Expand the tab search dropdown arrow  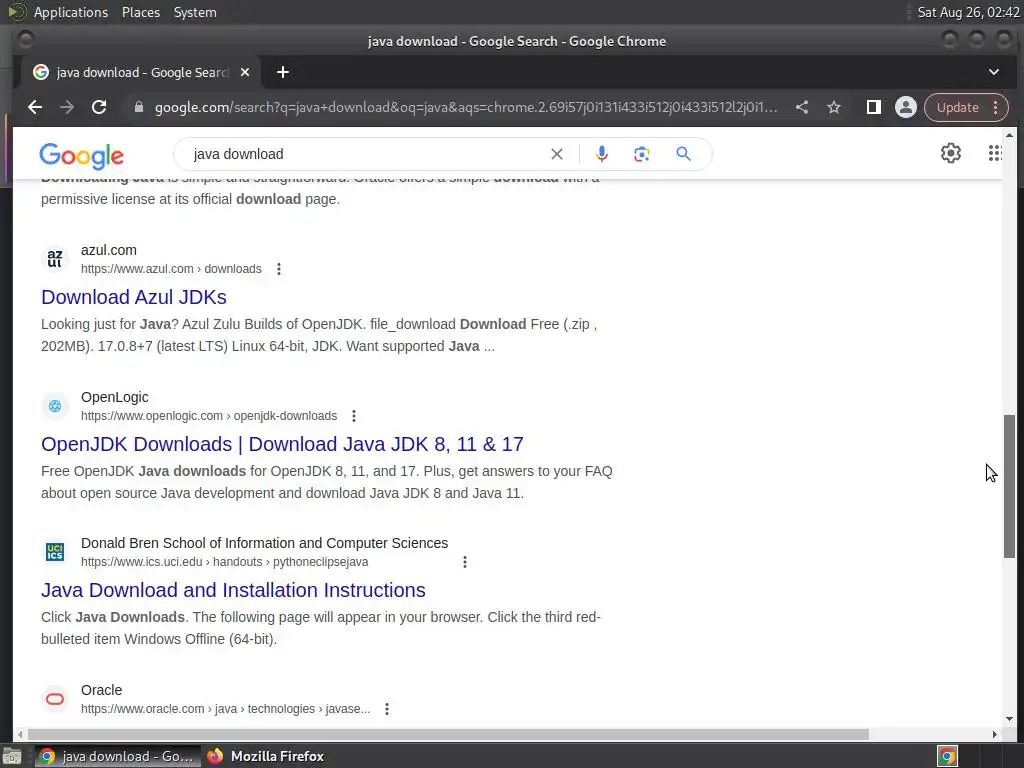[993, 72]
